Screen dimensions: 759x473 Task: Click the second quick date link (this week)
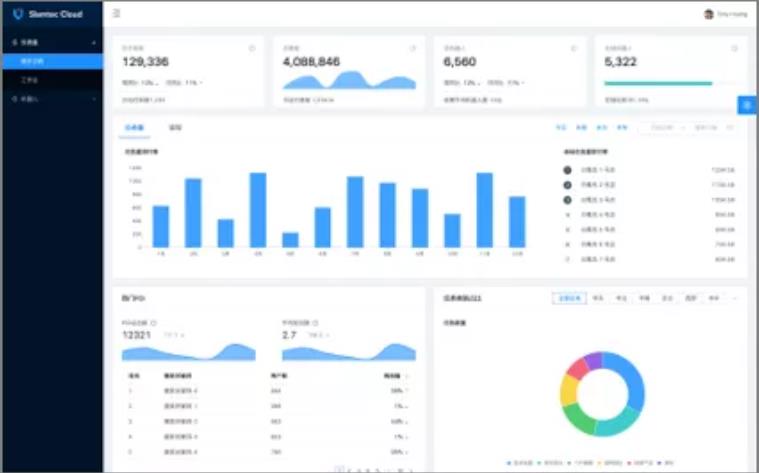click(581, 128)
